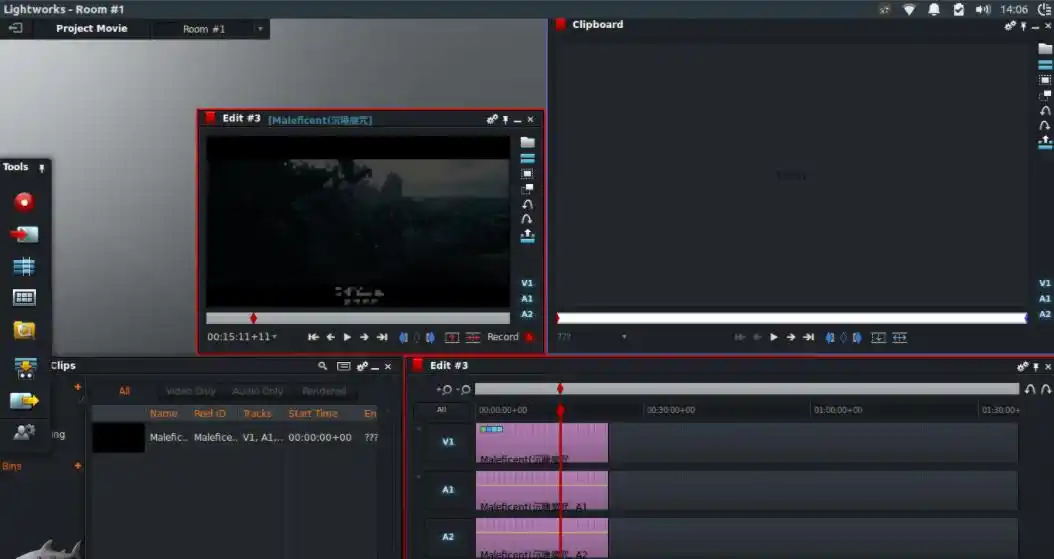Viewport: 1054px width, 559px height.
Task: Open the Export tool with yellow arrow
Action: (24, 401)
